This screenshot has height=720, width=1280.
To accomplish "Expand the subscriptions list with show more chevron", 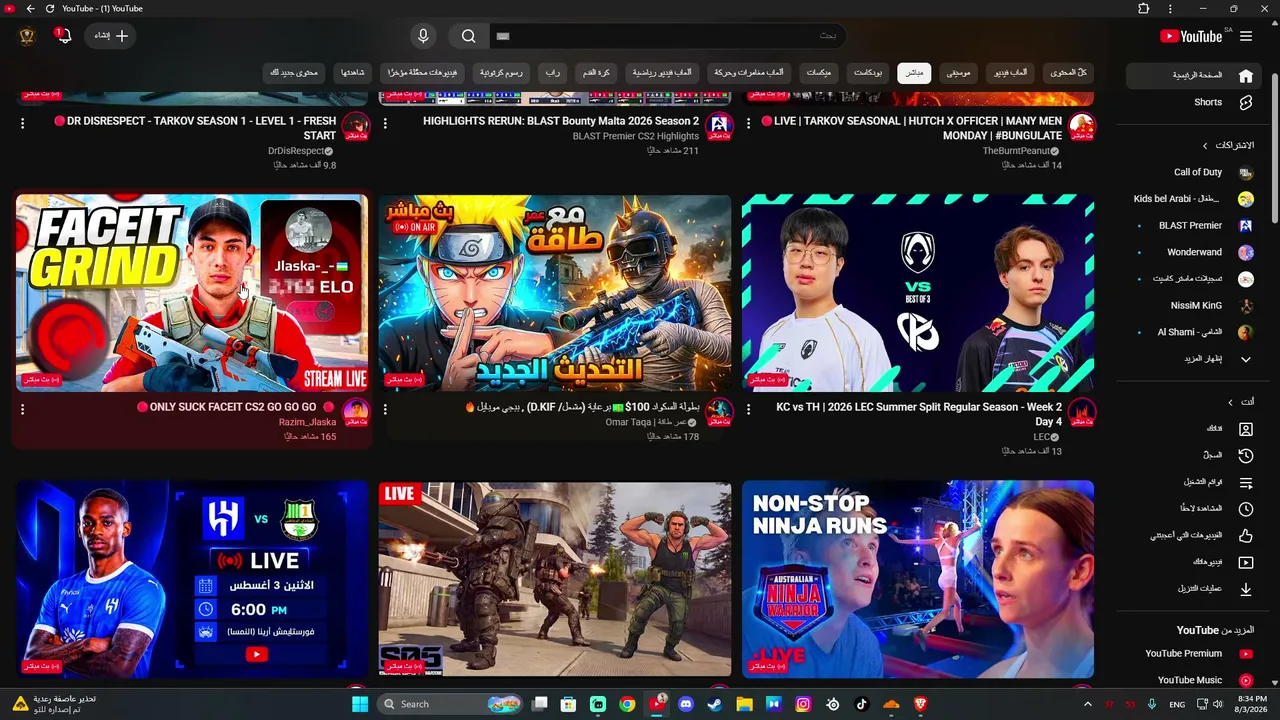I will tap(1246, 359).
